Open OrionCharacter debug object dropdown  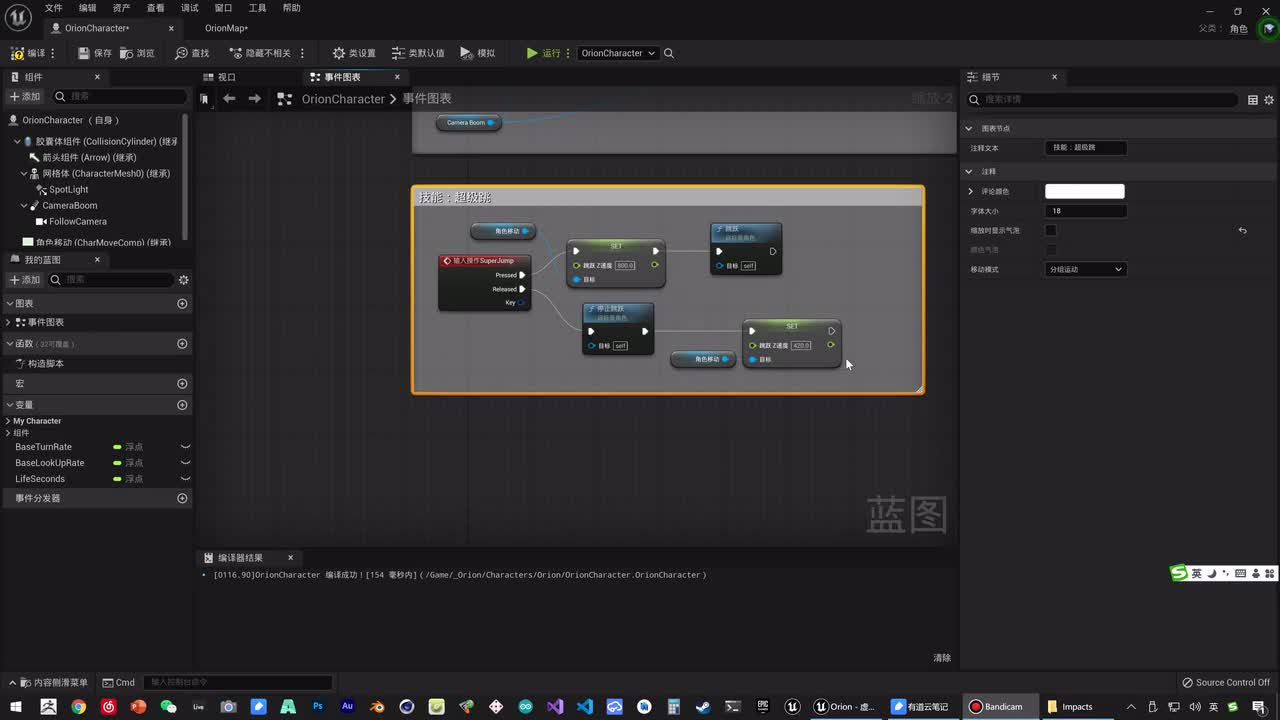617,53
